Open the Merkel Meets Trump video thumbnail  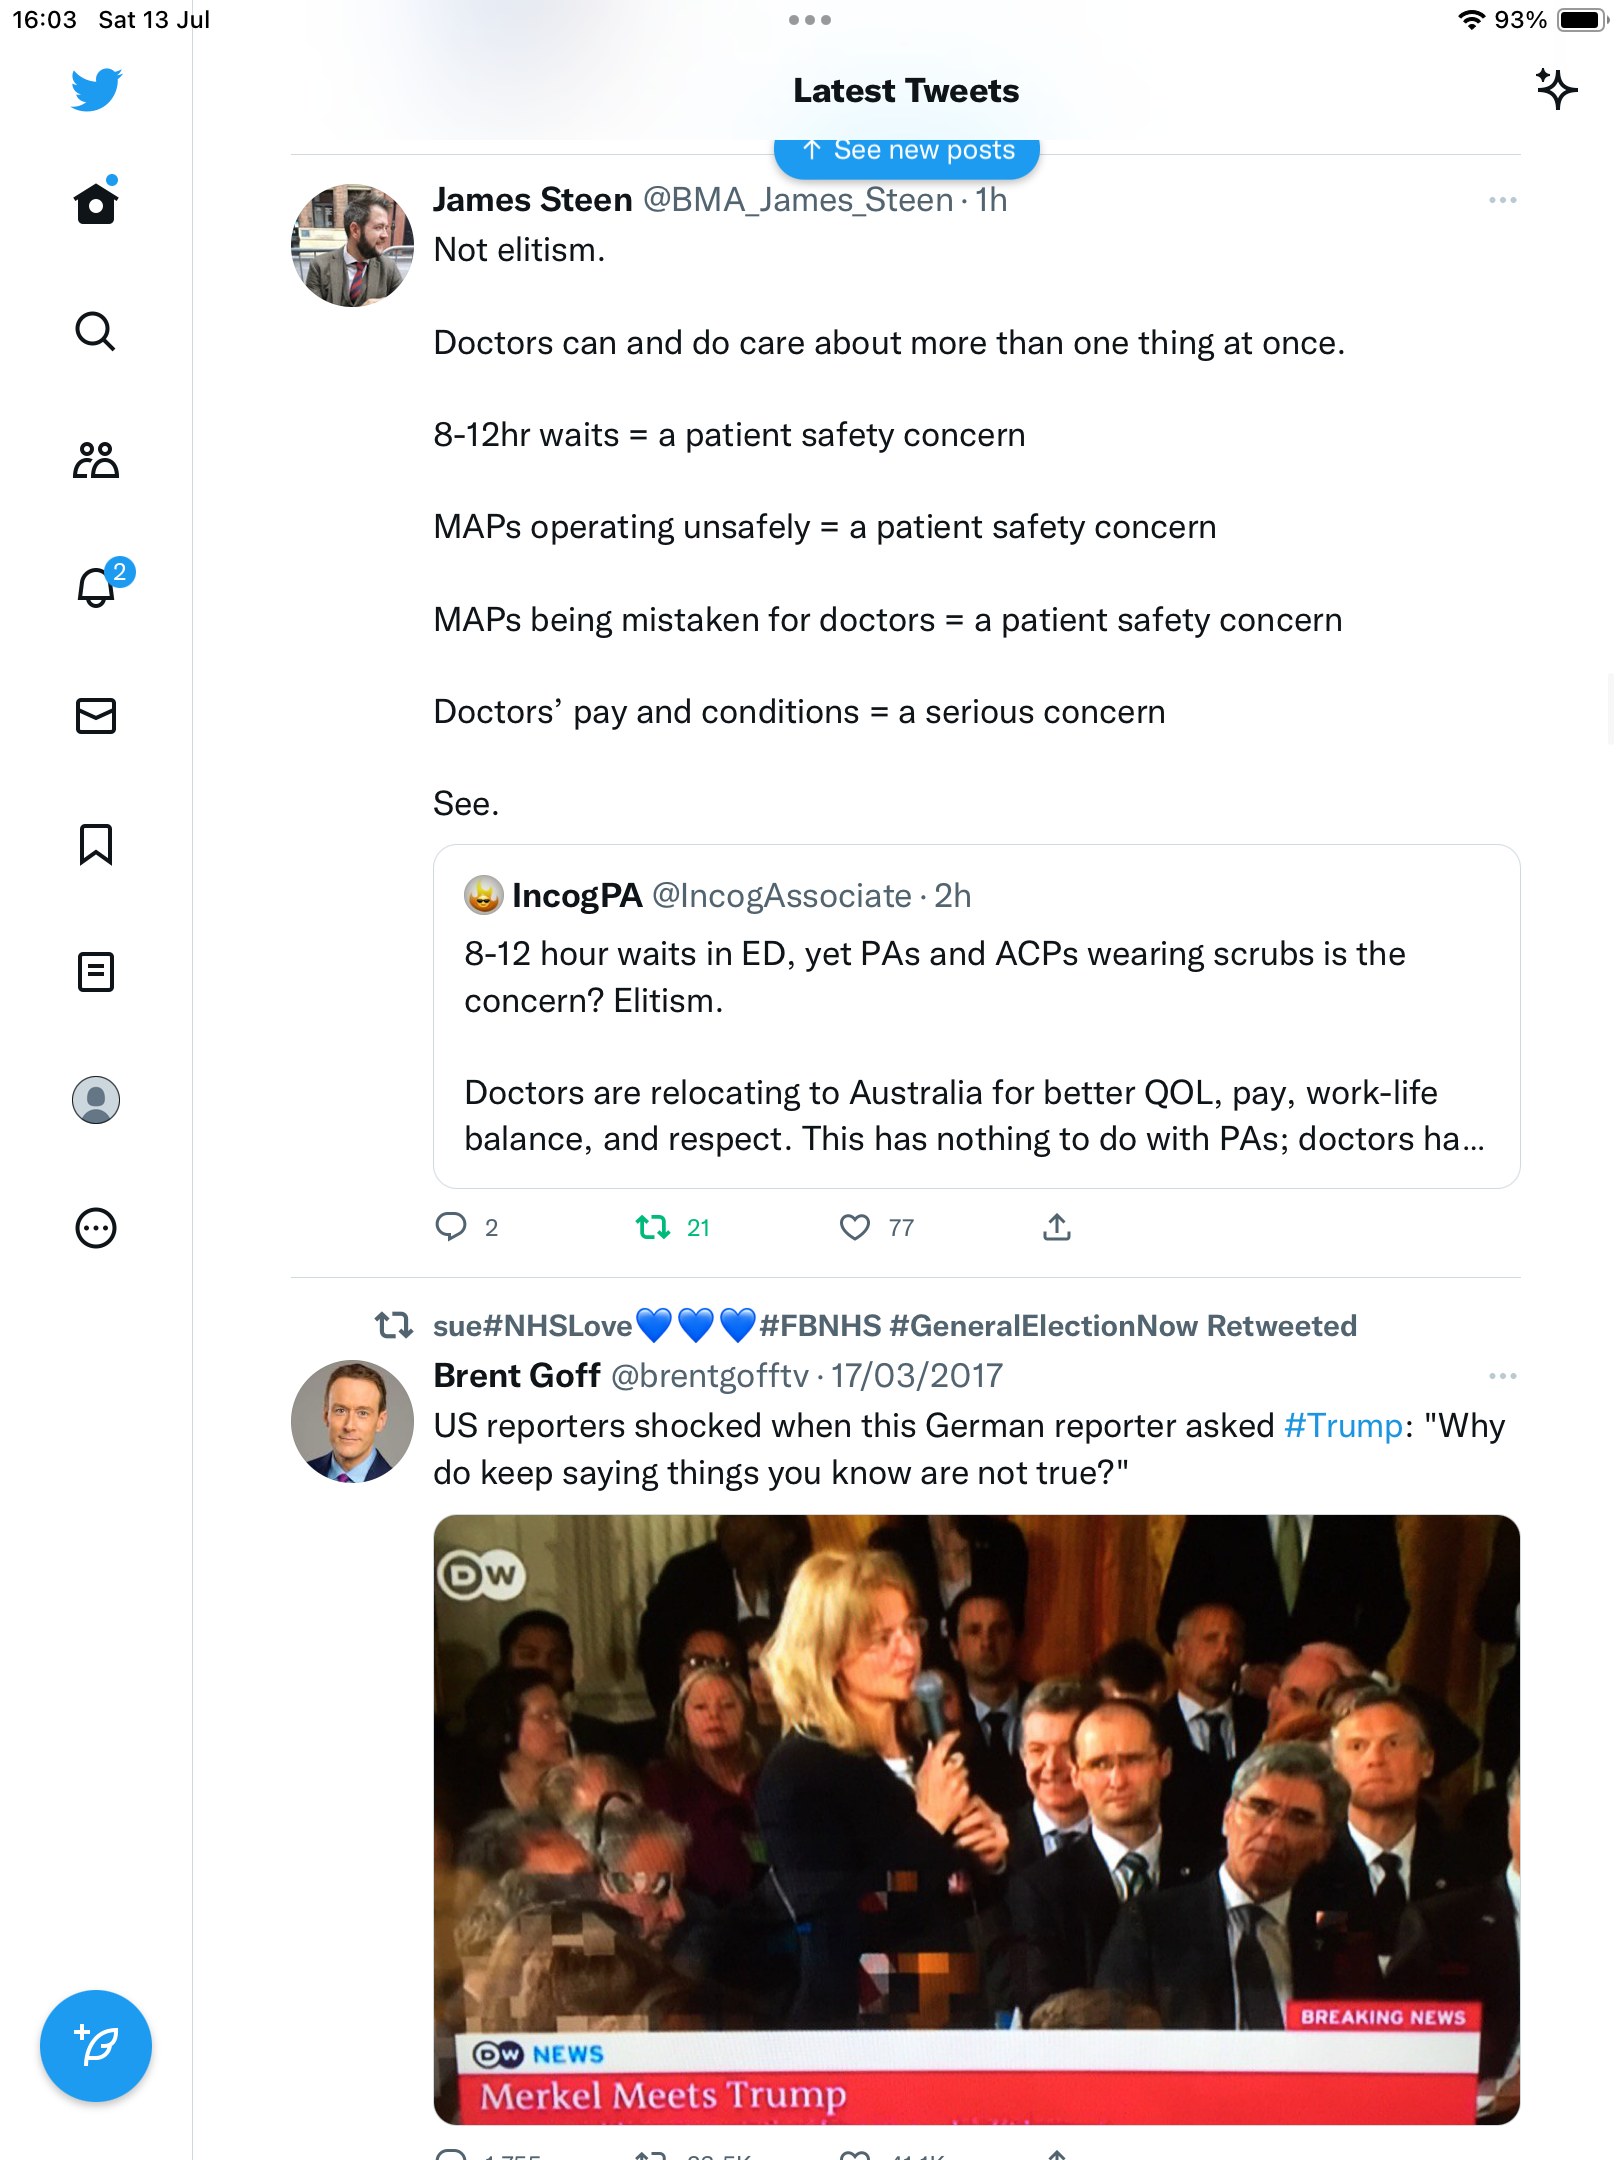(976, 1820)
